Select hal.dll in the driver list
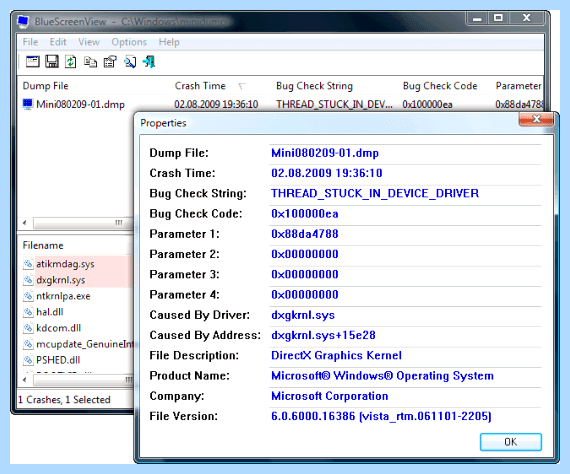 (49, 312)
